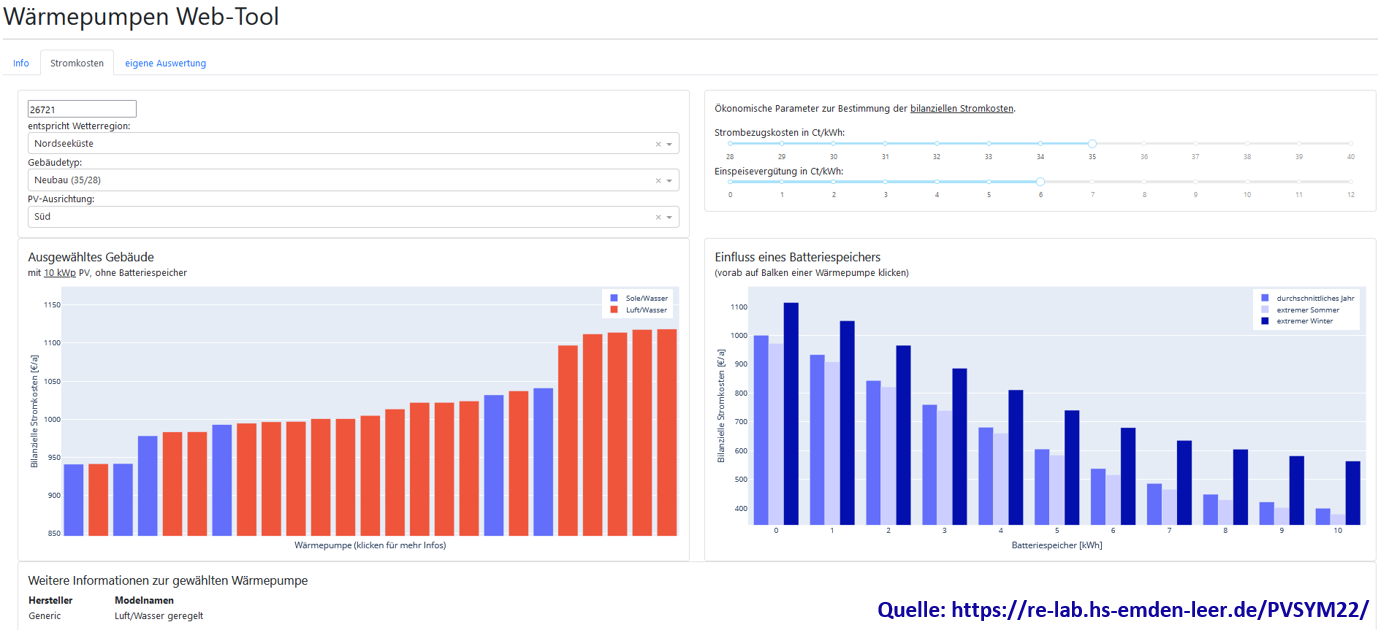
Task: Click the Einspeisevergütung slider handle at 6
Action: tap(1040, 182)
